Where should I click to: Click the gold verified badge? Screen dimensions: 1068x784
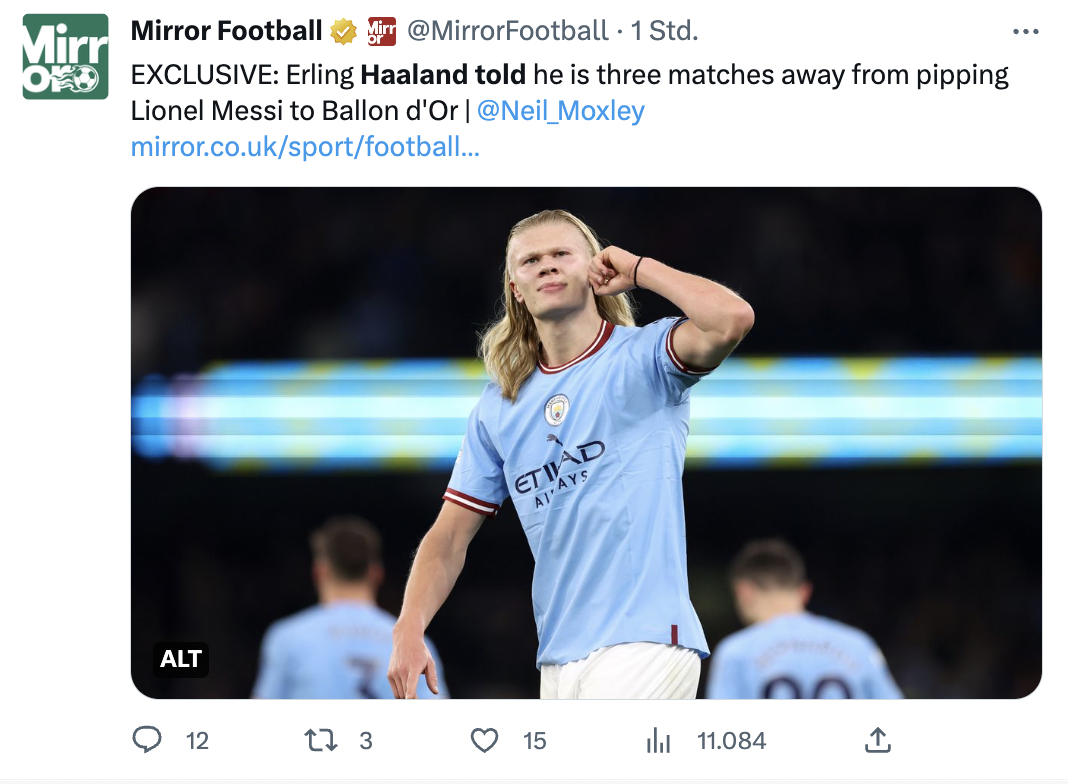(x=343, y=32)
